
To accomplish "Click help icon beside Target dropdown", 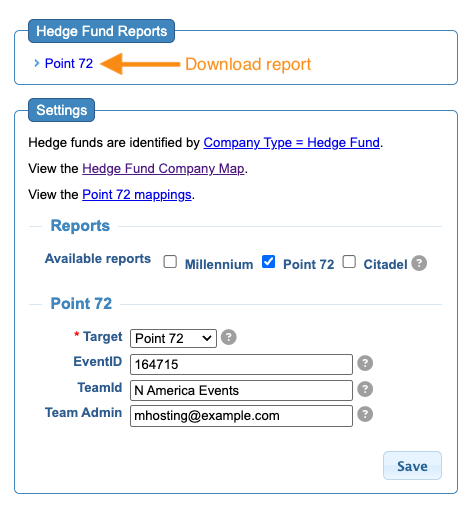I will coord(229,337).
